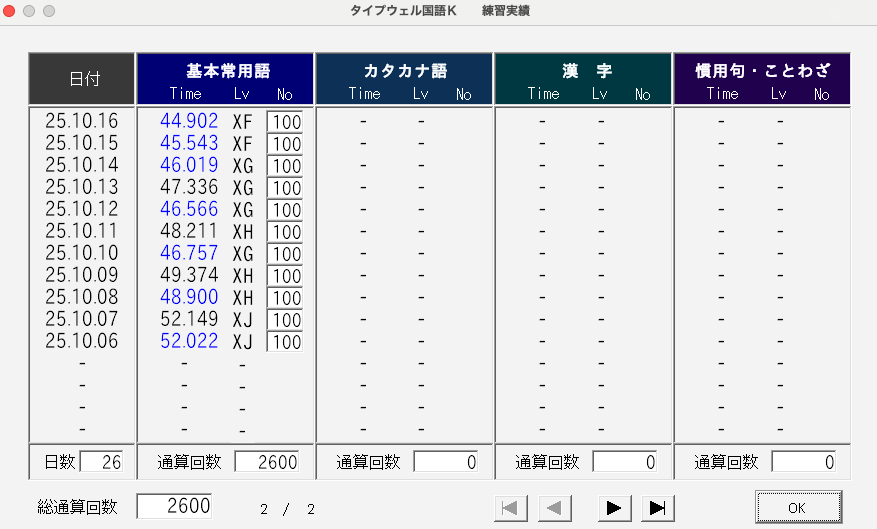Image resolution: width=877 pixels, height=529 pixels.
Task: Click the XF level for 25.10.16
Action: pyautogui.click(x=243, y=122)
